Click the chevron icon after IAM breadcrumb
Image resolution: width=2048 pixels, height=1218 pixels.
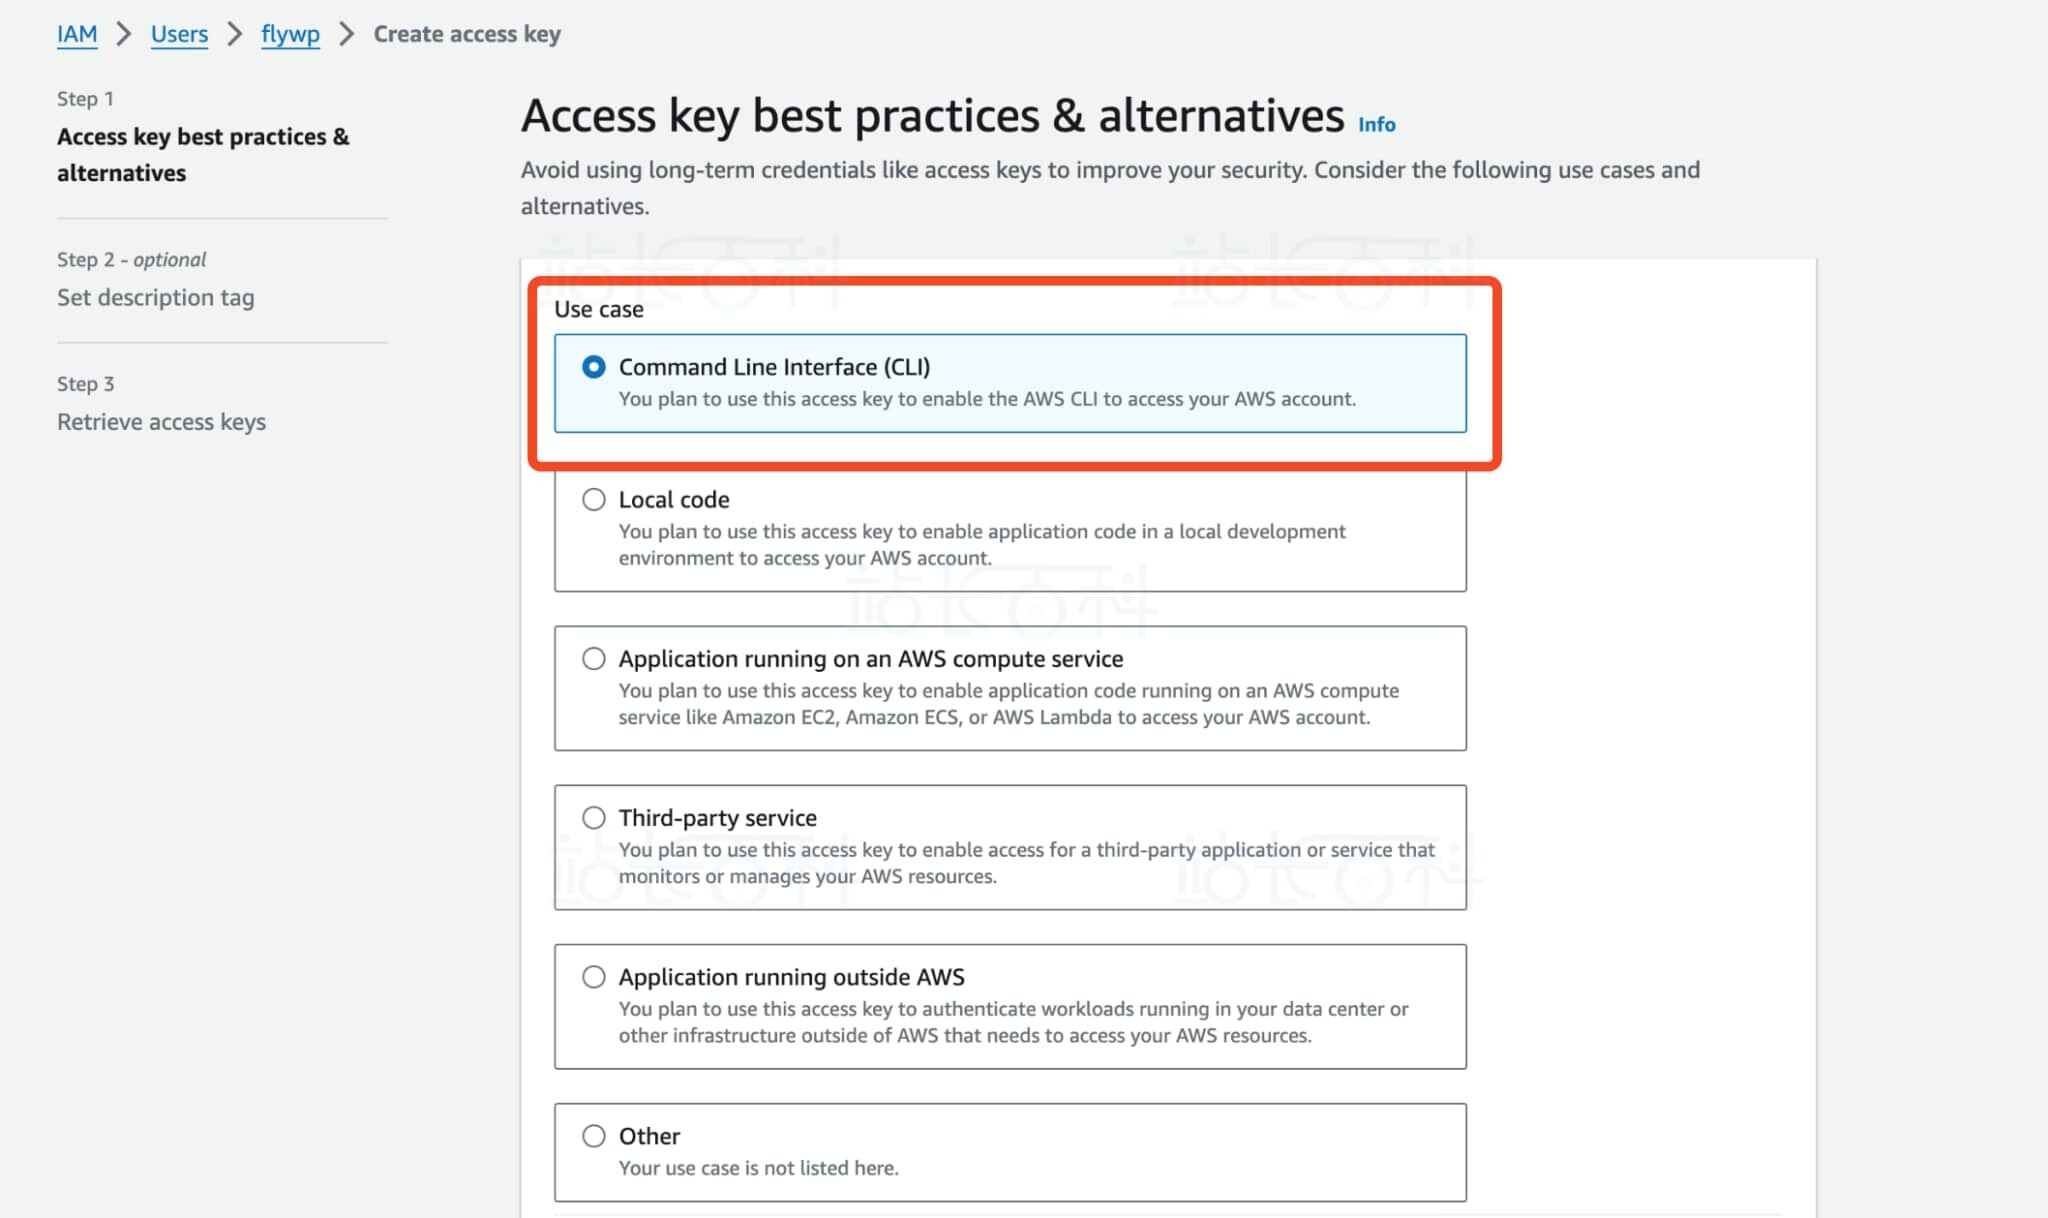(124, 34)
